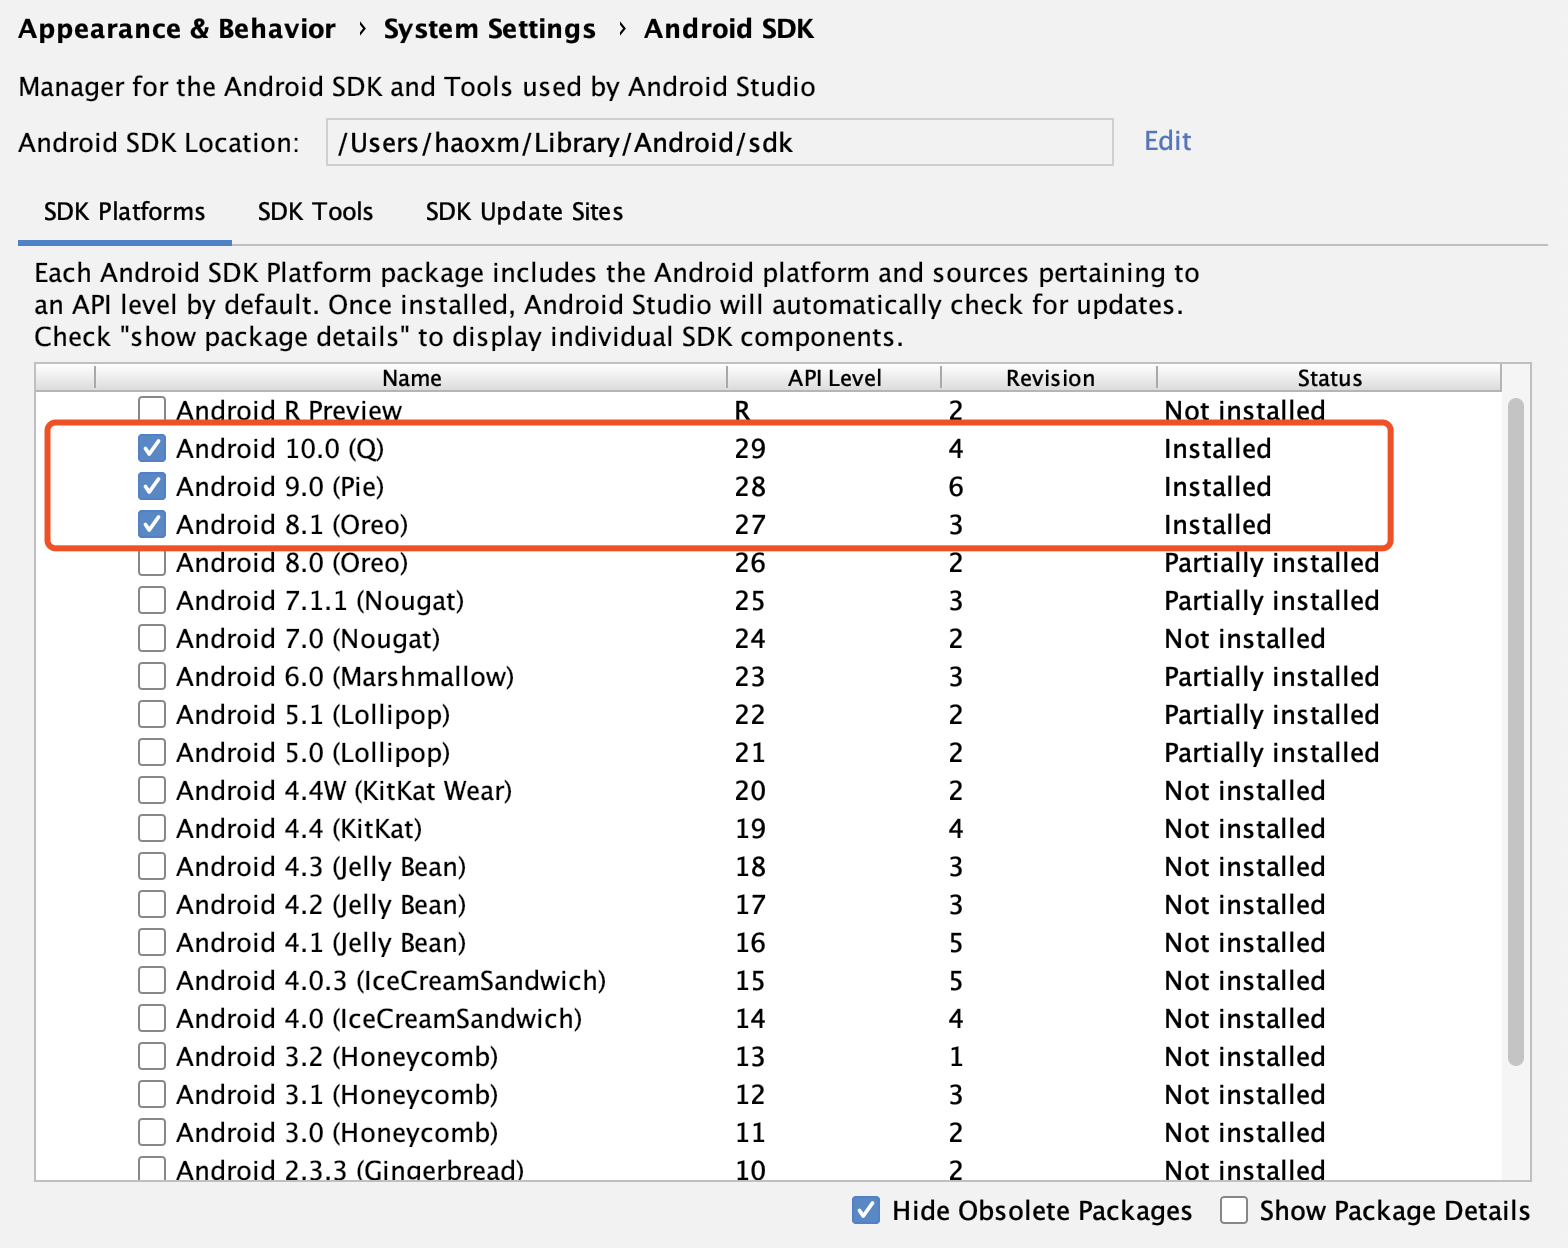Go to System Settings breadcrumb

(489, 29)
